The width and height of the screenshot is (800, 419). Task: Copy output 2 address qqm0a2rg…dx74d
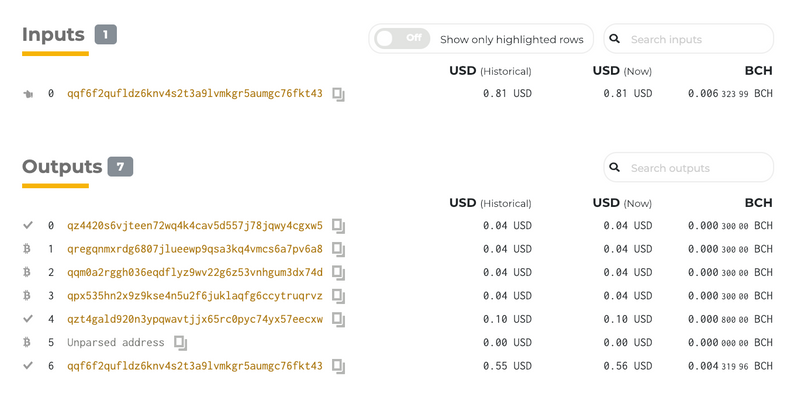click(339, 273)
